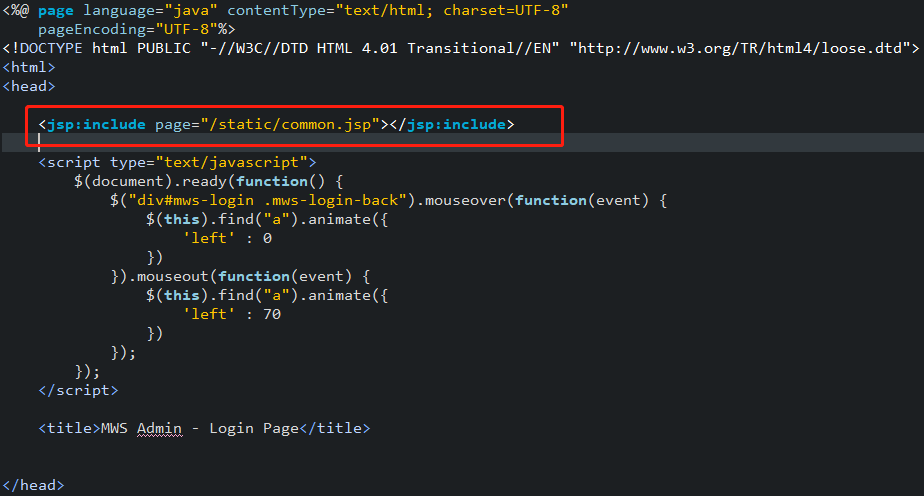Click the w3.org loose.dtd URL string

[x=740, y=48]
